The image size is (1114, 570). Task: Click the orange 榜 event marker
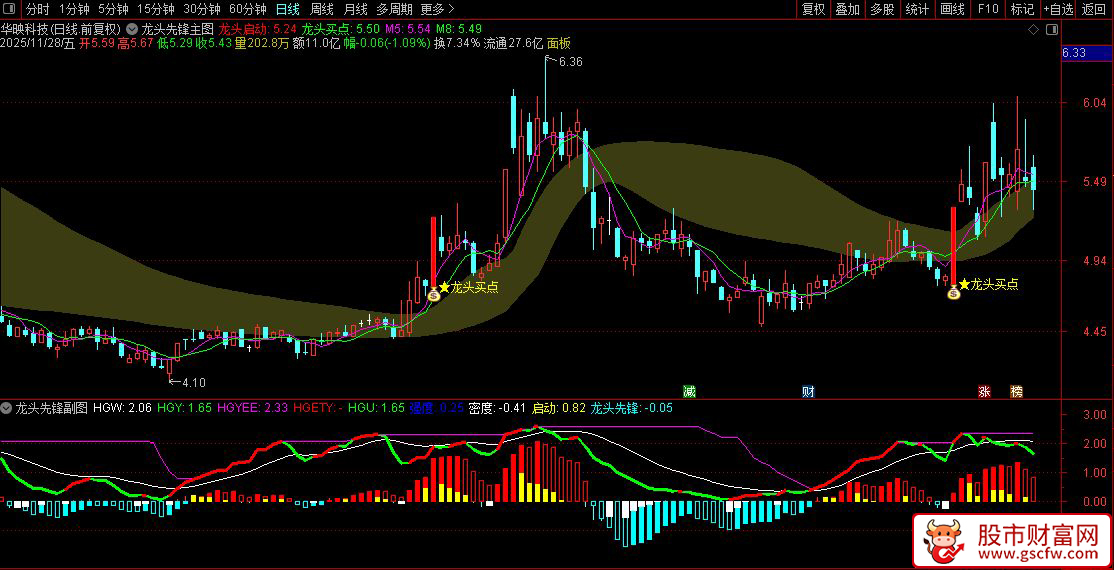[x=1017, y=391]
